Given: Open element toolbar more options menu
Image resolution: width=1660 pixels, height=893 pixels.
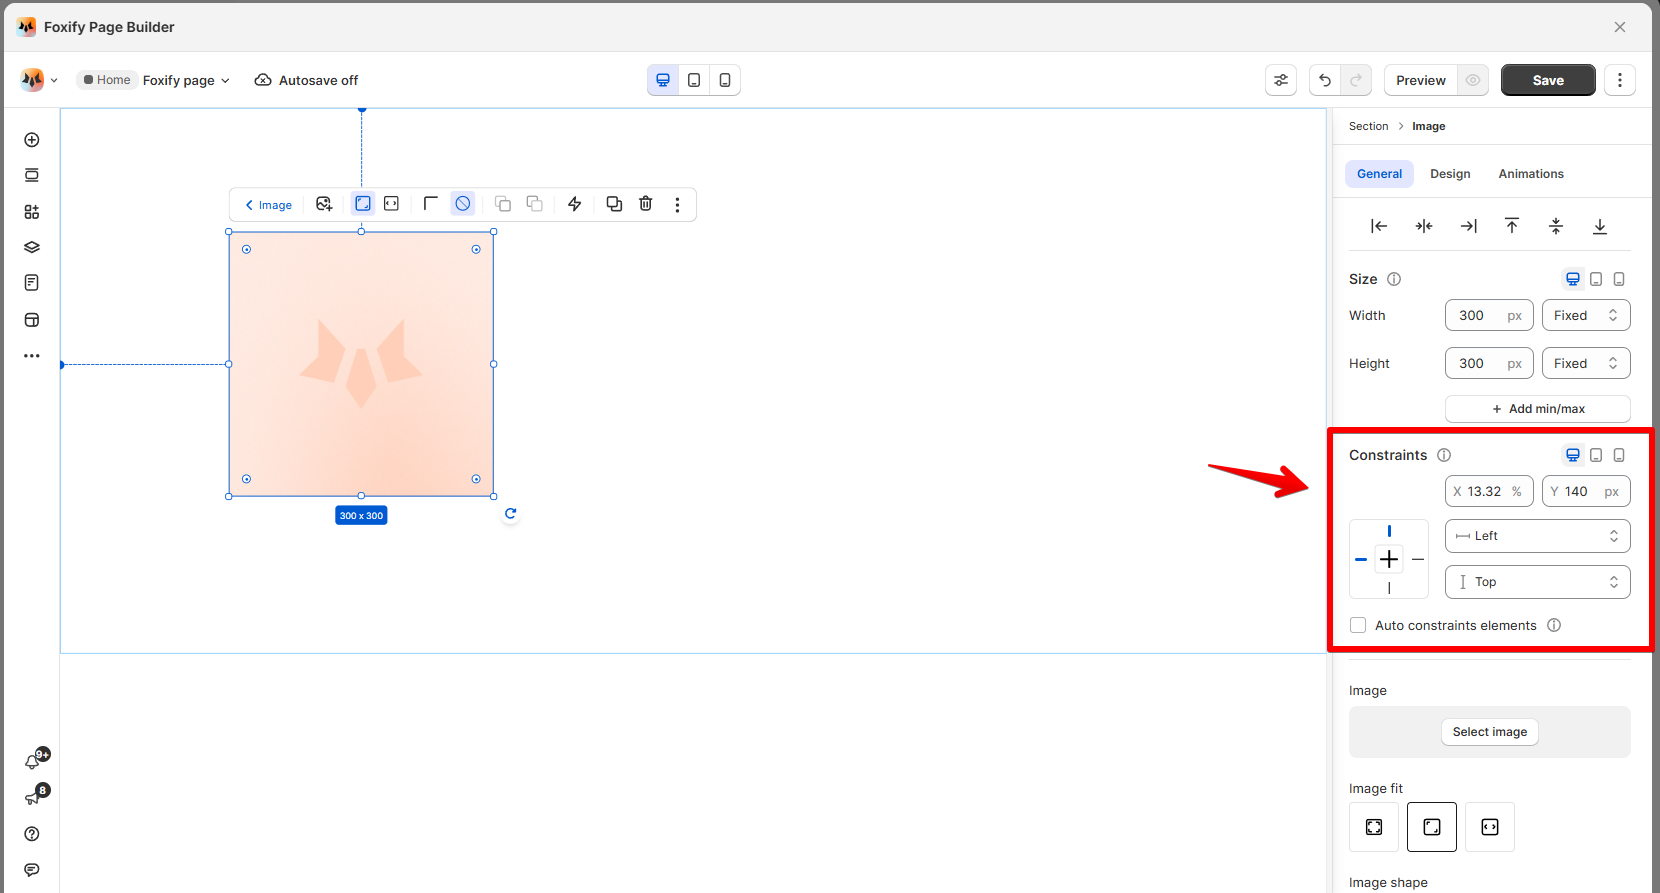Looking at the screenshot, I should coord(677,204).
